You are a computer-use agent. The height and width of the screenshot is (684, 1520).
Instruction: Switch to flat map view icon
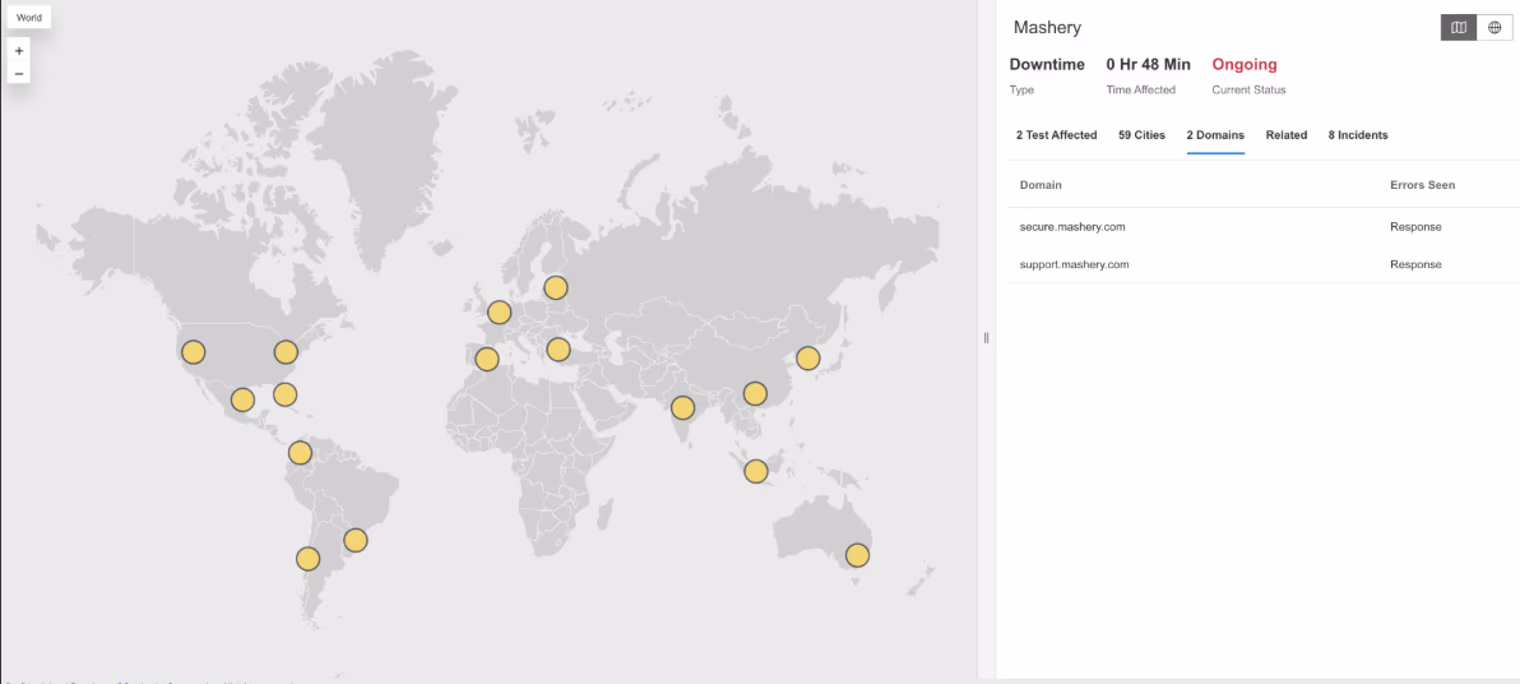(1458, 28)
